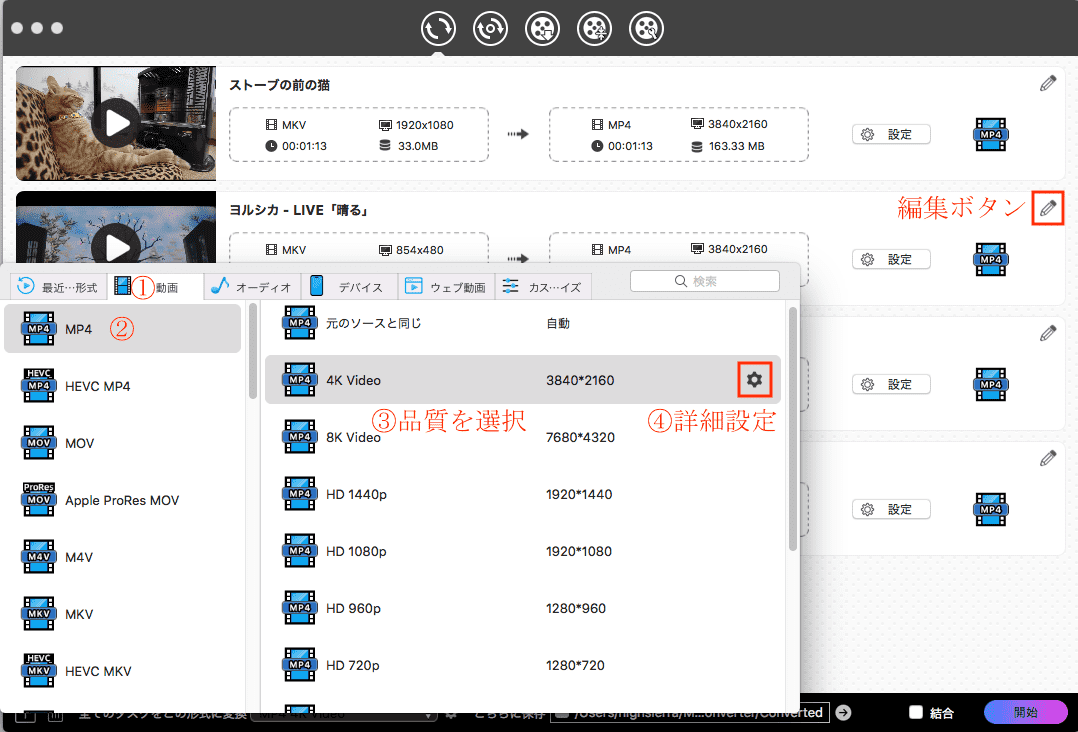Open the video compress icon in toolbar
This screenshot has height=732, width=1078.
[594, 28]
